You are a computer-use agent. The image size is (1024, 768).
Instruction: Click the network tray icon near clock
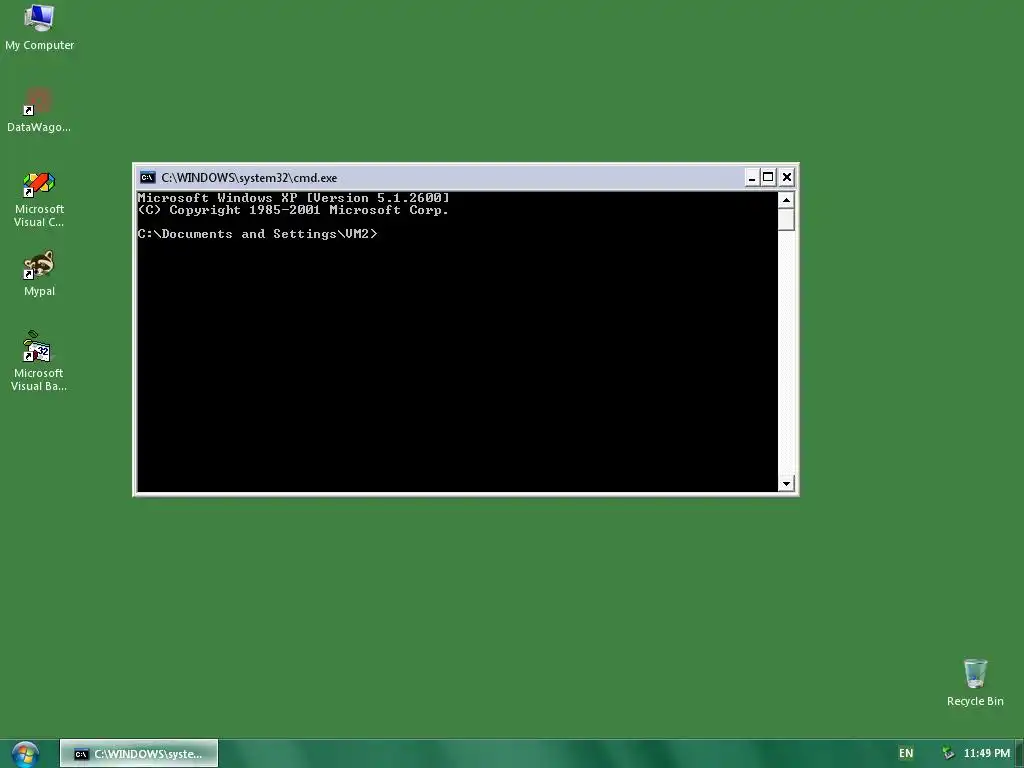(948, 754)
